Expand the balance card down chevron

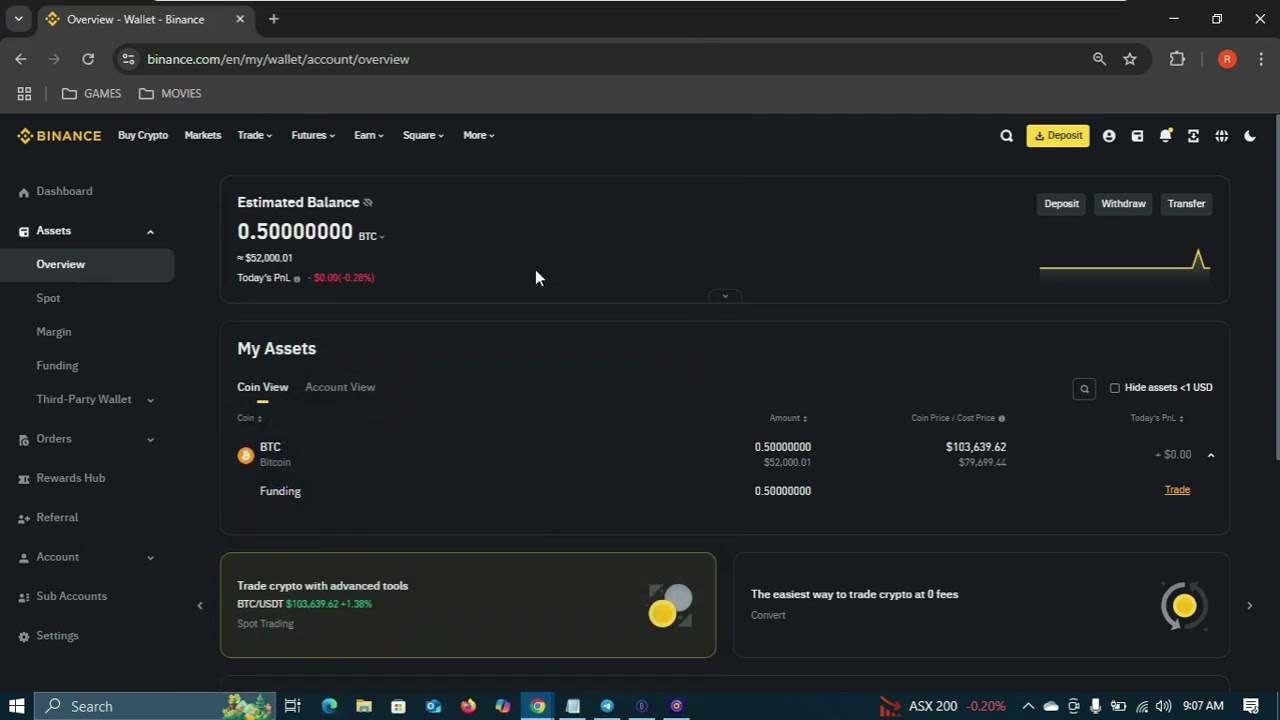click(x=725, y=296)
